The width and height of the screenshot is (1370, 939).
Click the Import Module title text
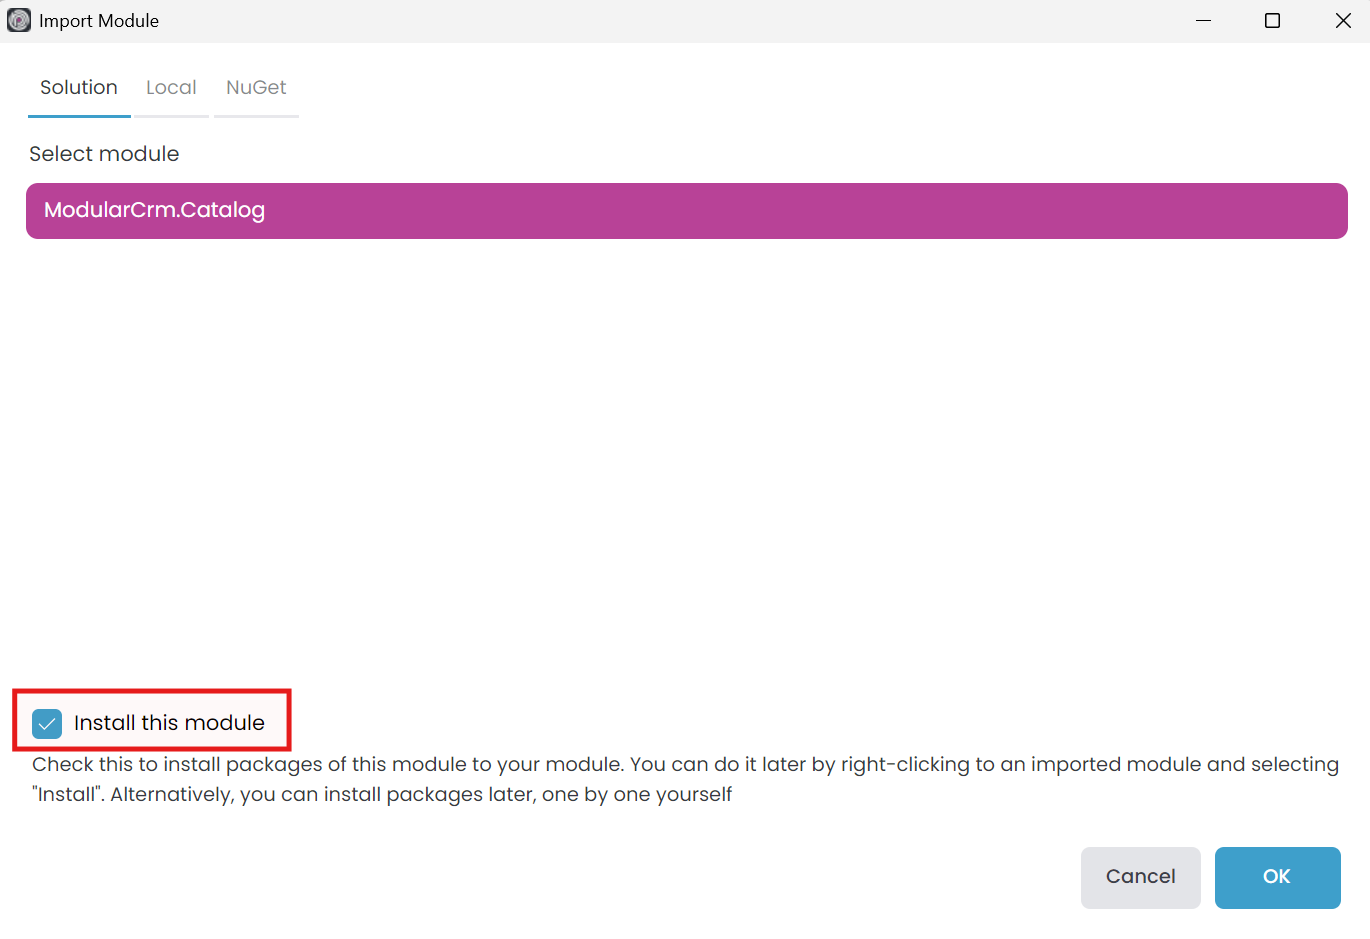(98, 20)
